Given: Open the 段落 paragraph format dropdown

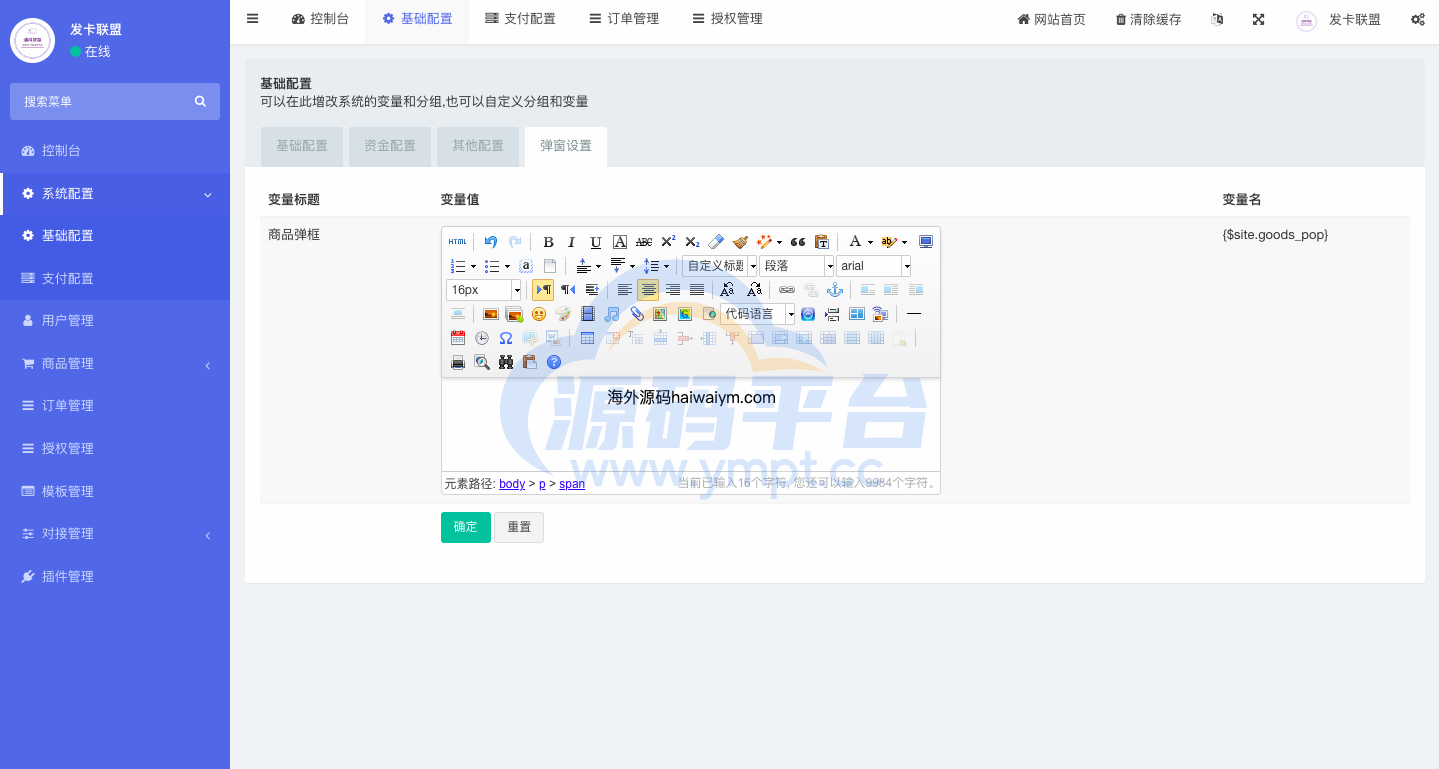Looking at the screenshot, I should click(x=797, y=266).
